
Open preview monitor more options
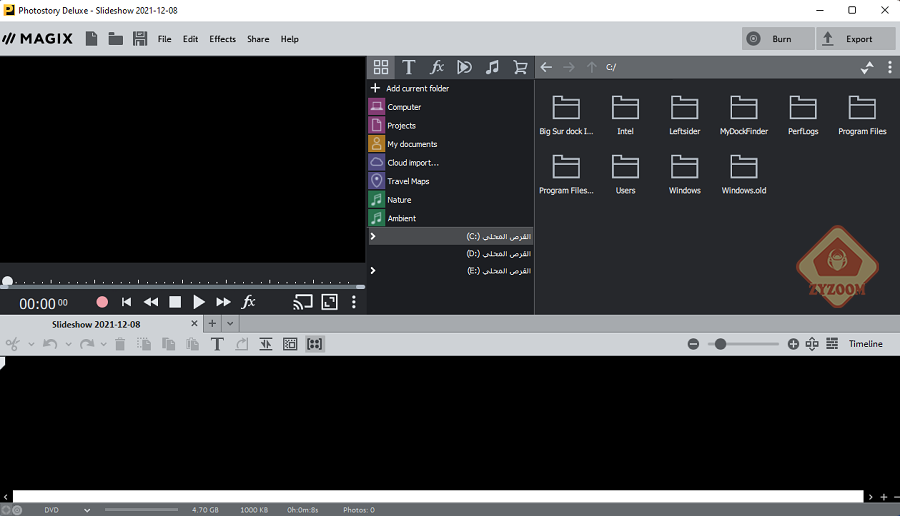coord(354,302)
